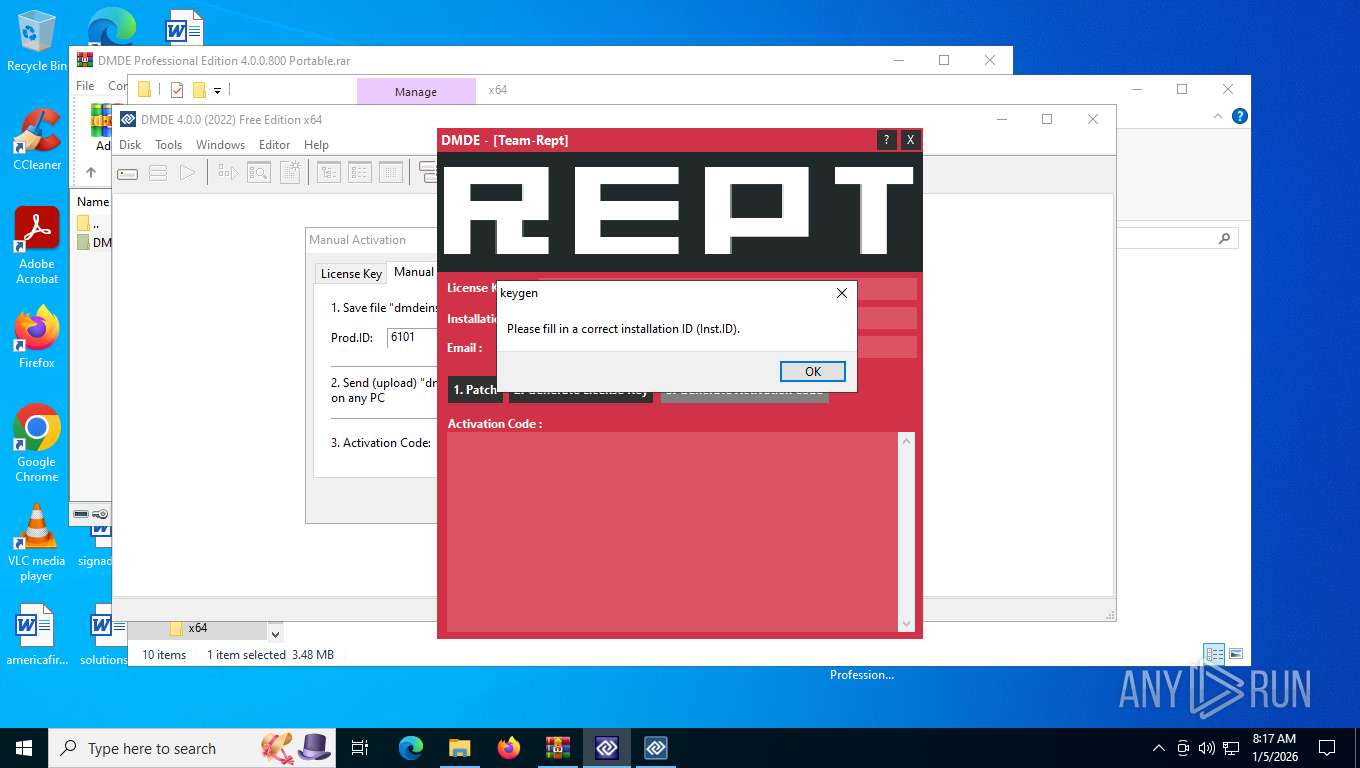Expand the Explorer ribbon using the chevron

click(1218, 116)
